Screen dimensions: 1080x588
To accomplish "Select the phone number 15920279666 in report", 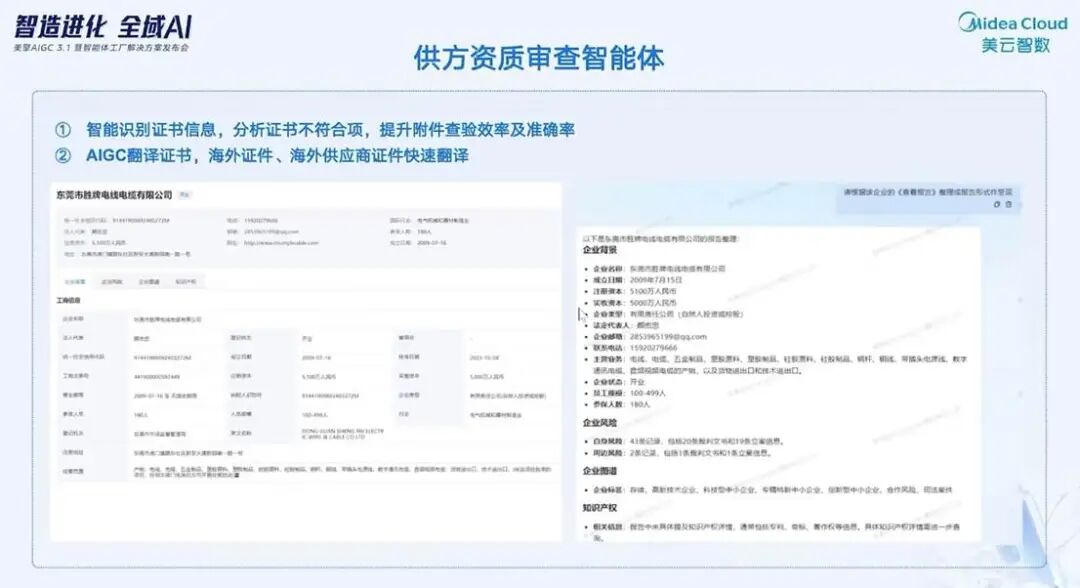I will pos(653,348).
